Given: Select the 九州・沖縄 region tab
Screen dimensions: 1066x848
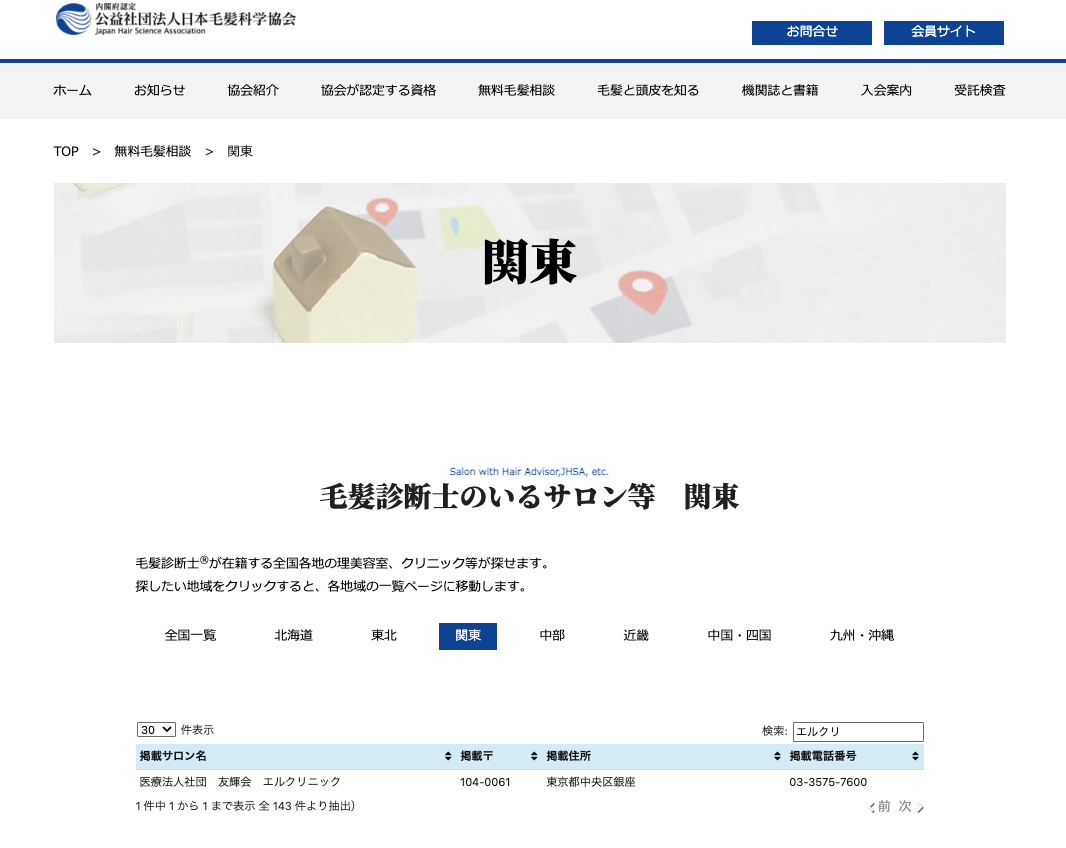Looking at the screenshot, I should [862, 636].
